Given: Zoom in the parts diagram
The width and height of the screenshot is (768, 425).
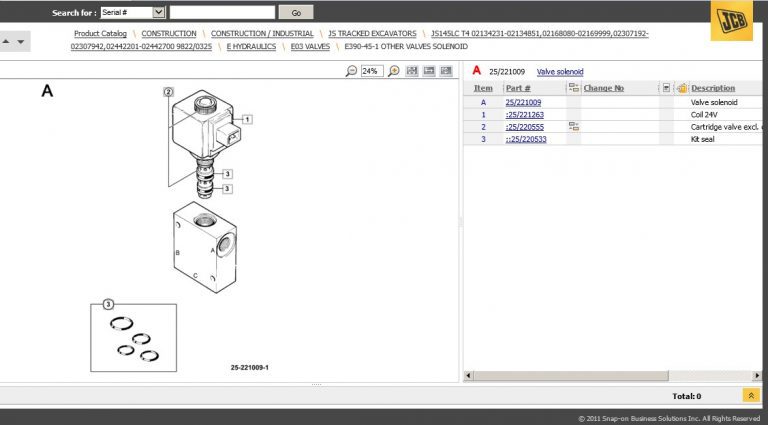Looking at the screenshot, I should coord(394,71).
